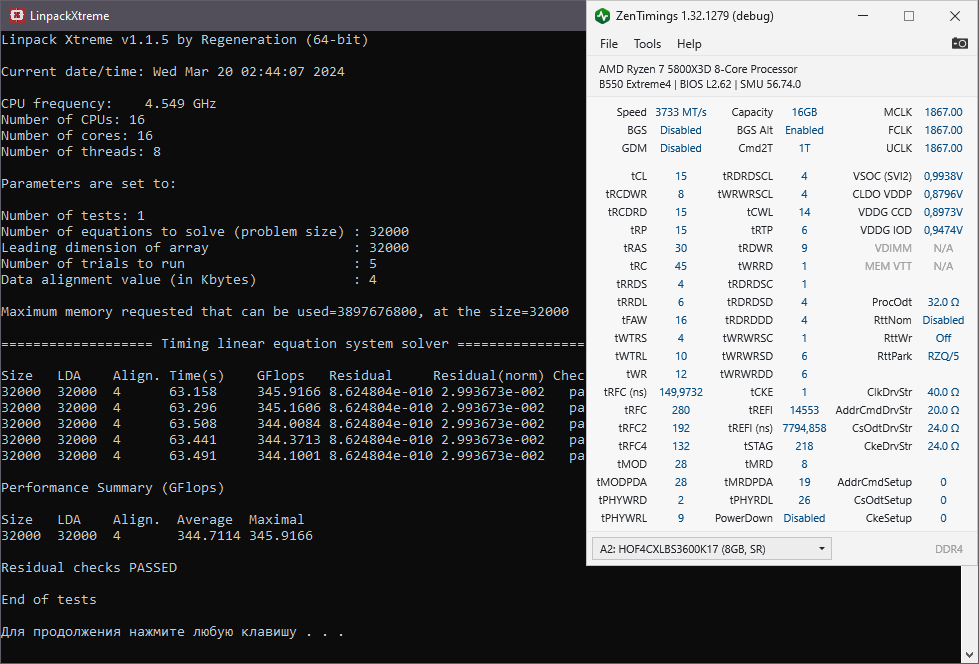Image resolution: width=979 pixels, height=664 pixels.
Task: Click the RttNom Disabled value
Action: (x=943, y=320)
